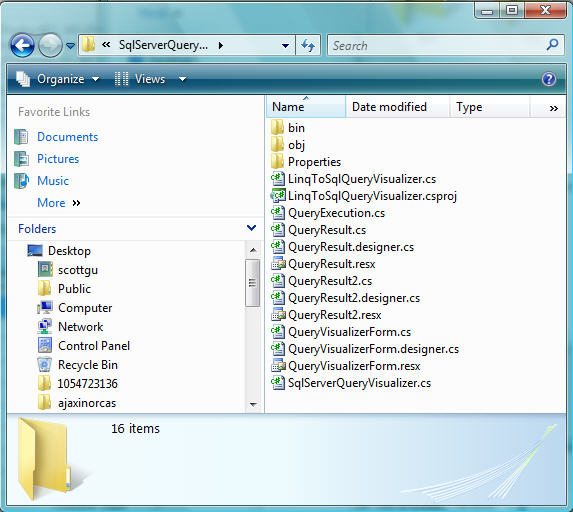Image resolution: width=573 pixels, height=512 pixels.
Task: Select QueryResult2.designer.cs file name
Action: click(x=354, y=298)
